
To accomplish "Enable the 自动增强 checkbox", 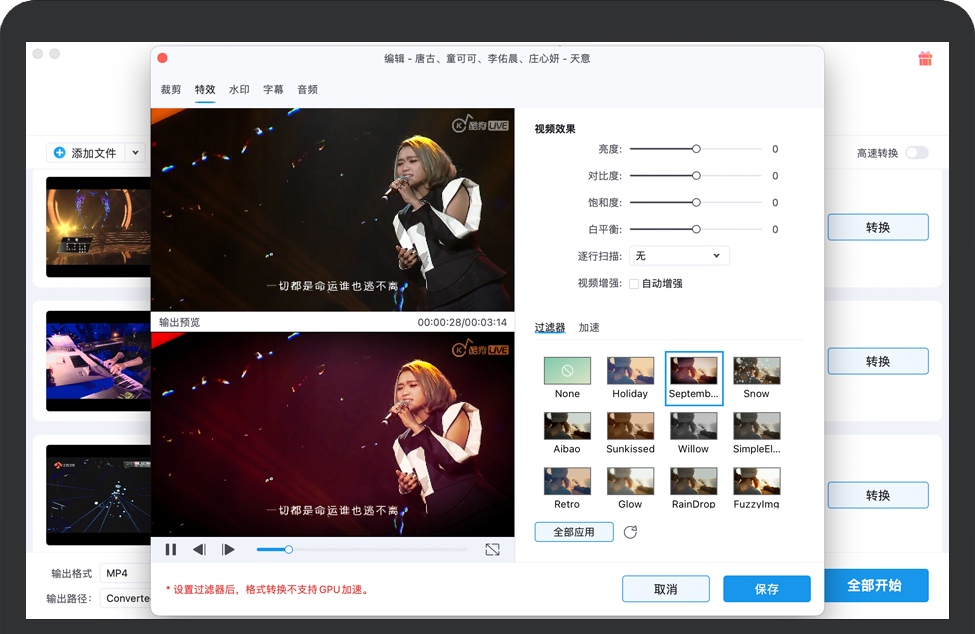I will click(634, 283).
